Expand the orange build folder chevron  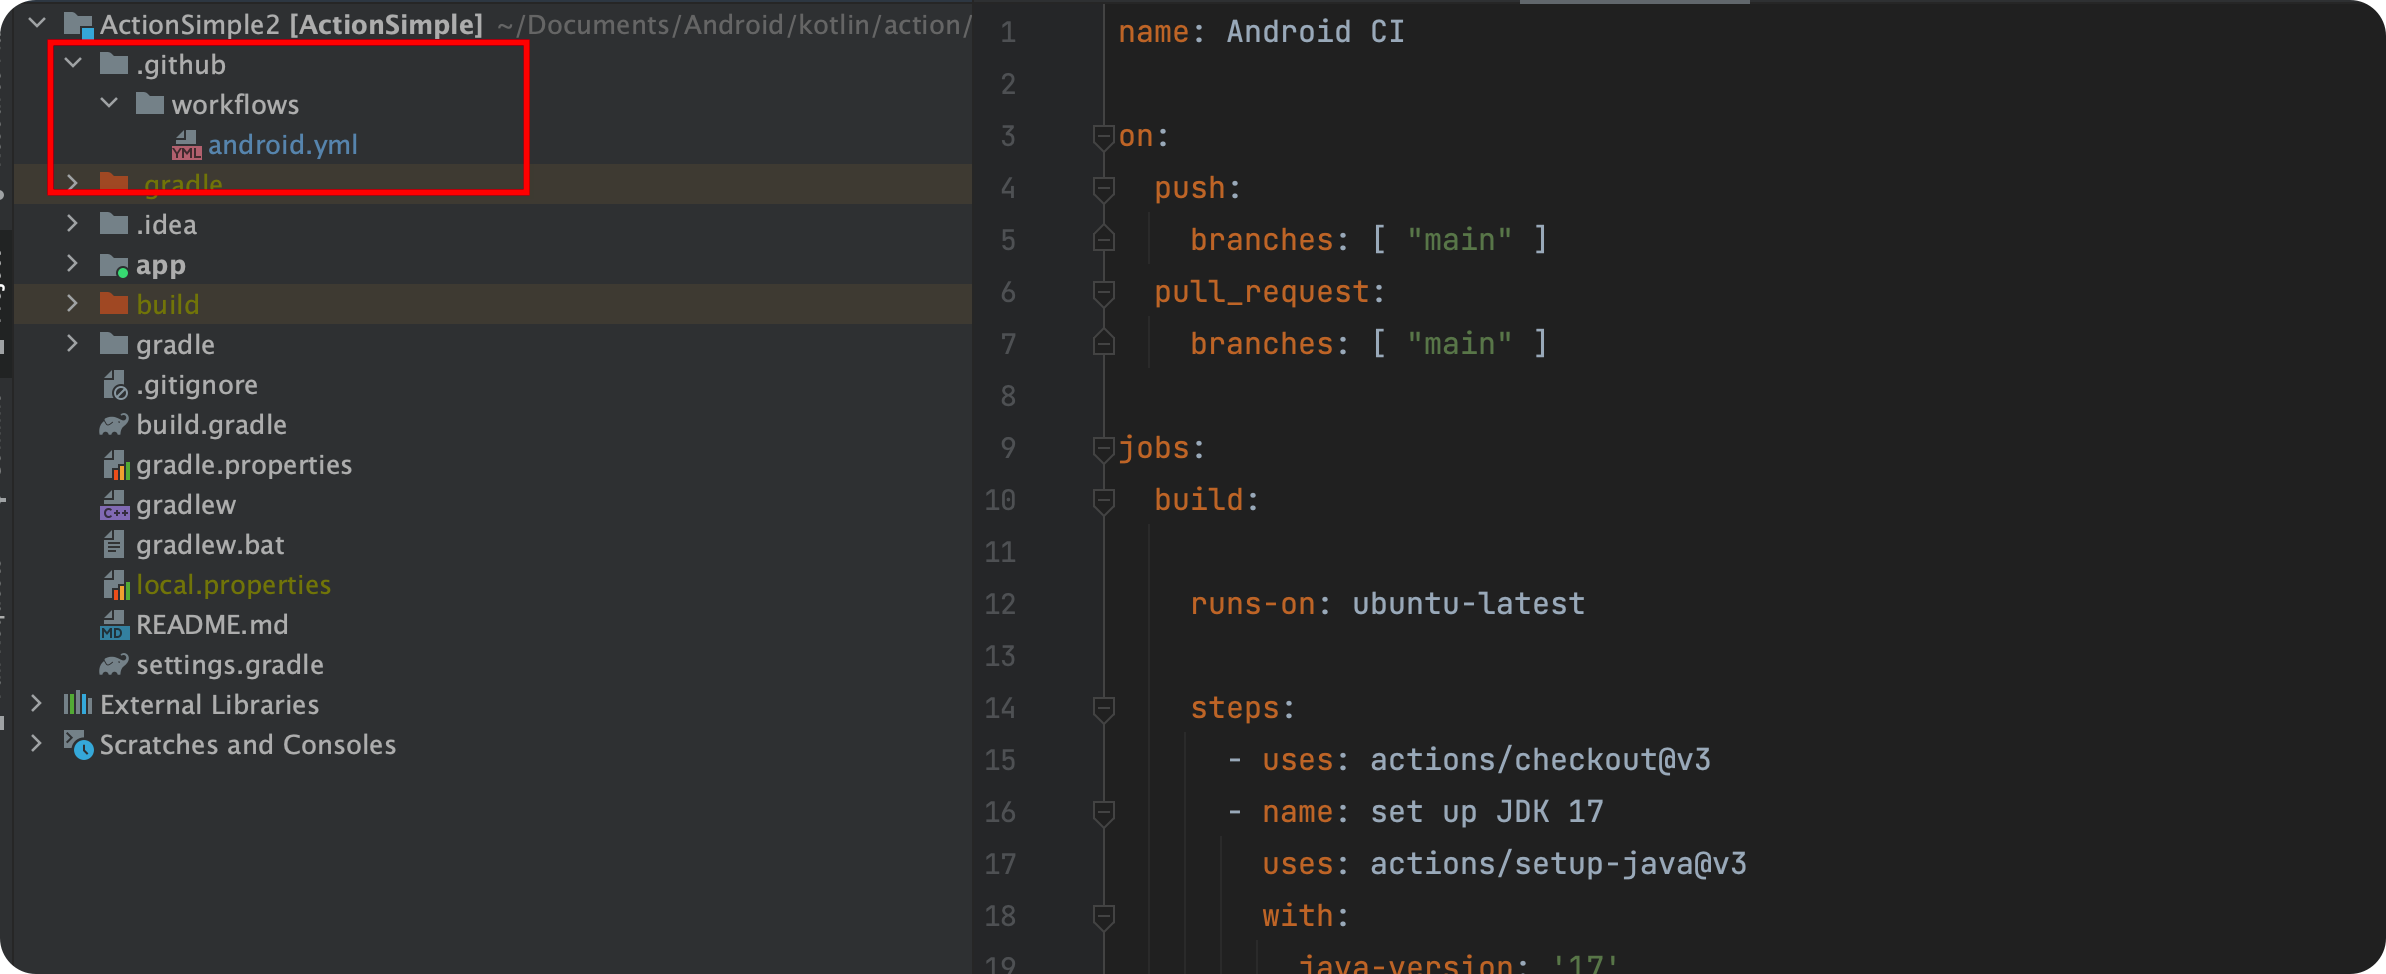point(72,303)
